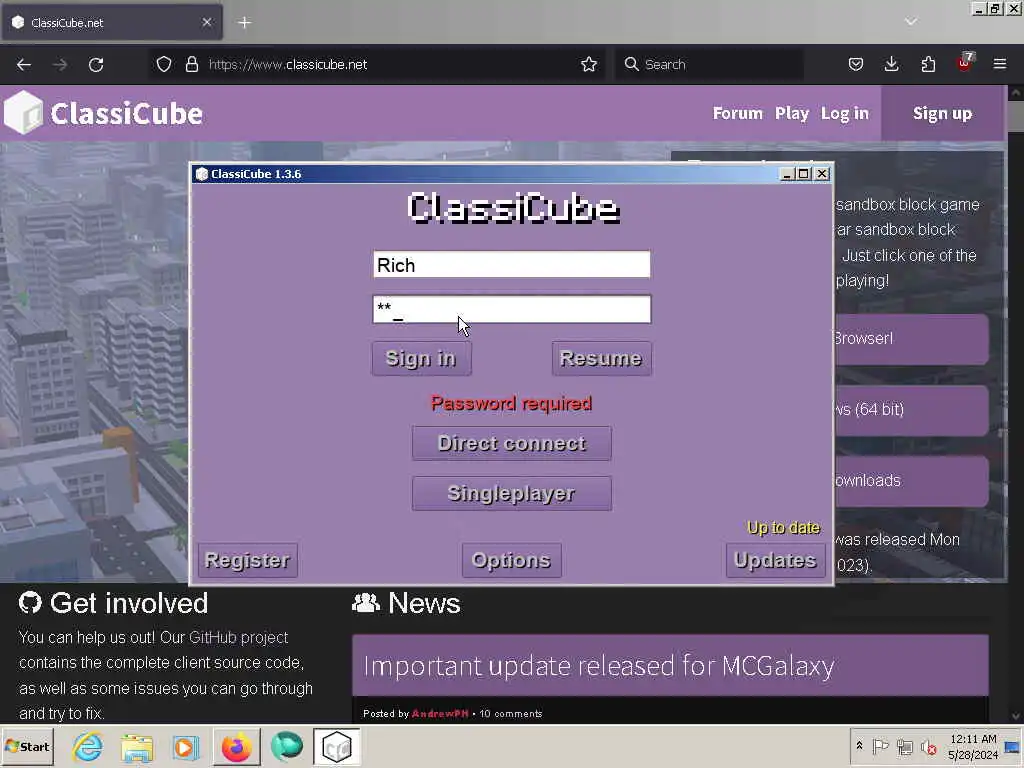Minimize the ClassiCube 1.3.6 launcher window
The height and width of the screenshot is (768, 1024).
tap(786, 174)
